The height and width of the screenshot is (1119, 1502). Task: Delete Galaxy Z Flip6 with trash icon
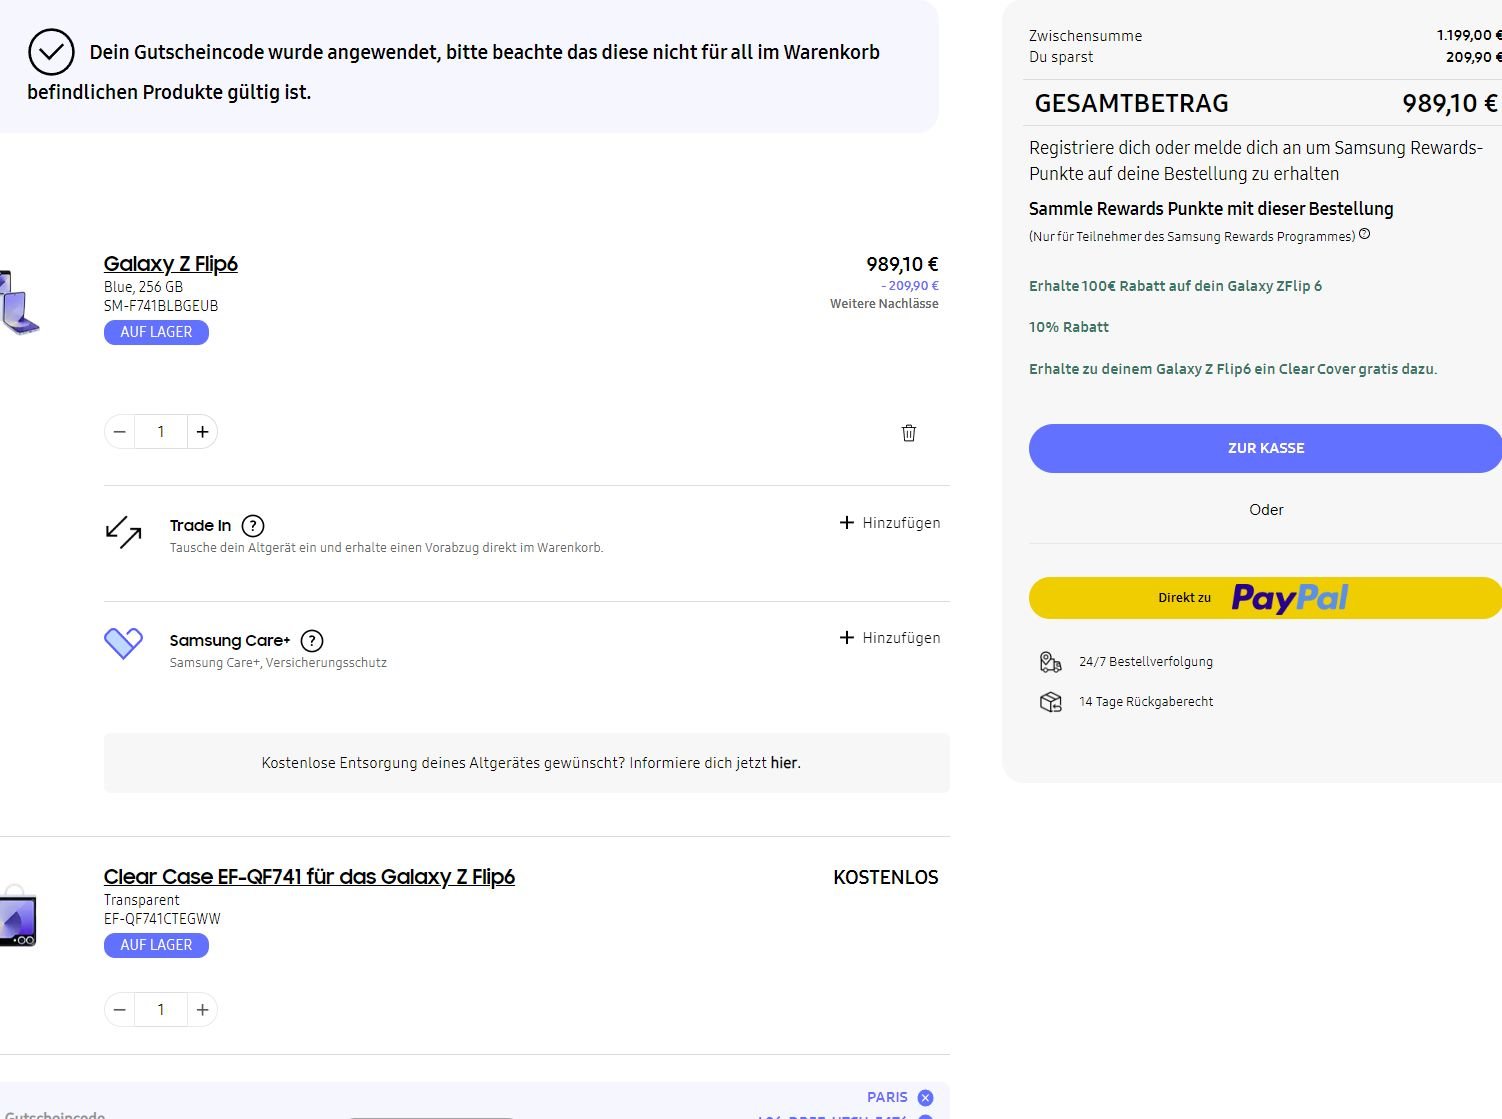click(908, 433)
